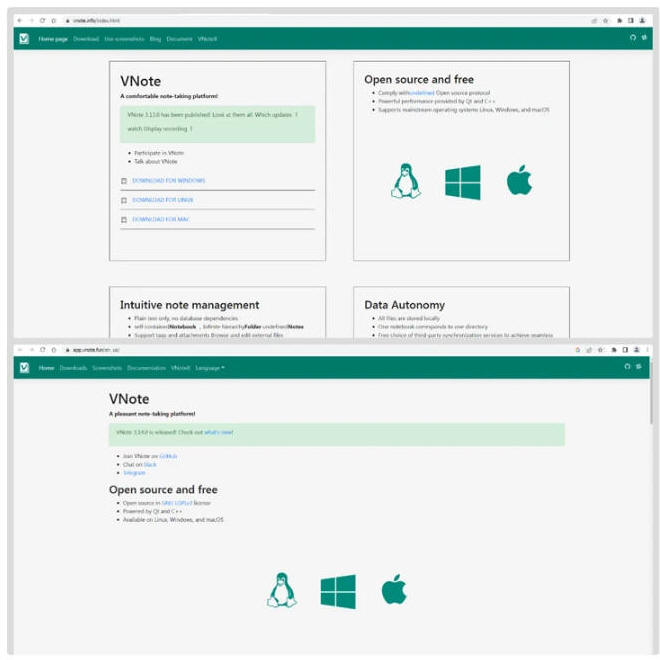This screenshot has width=660, height=660.
Task: Open Documentation in the bottom window navbar
Action: [146, 368]
